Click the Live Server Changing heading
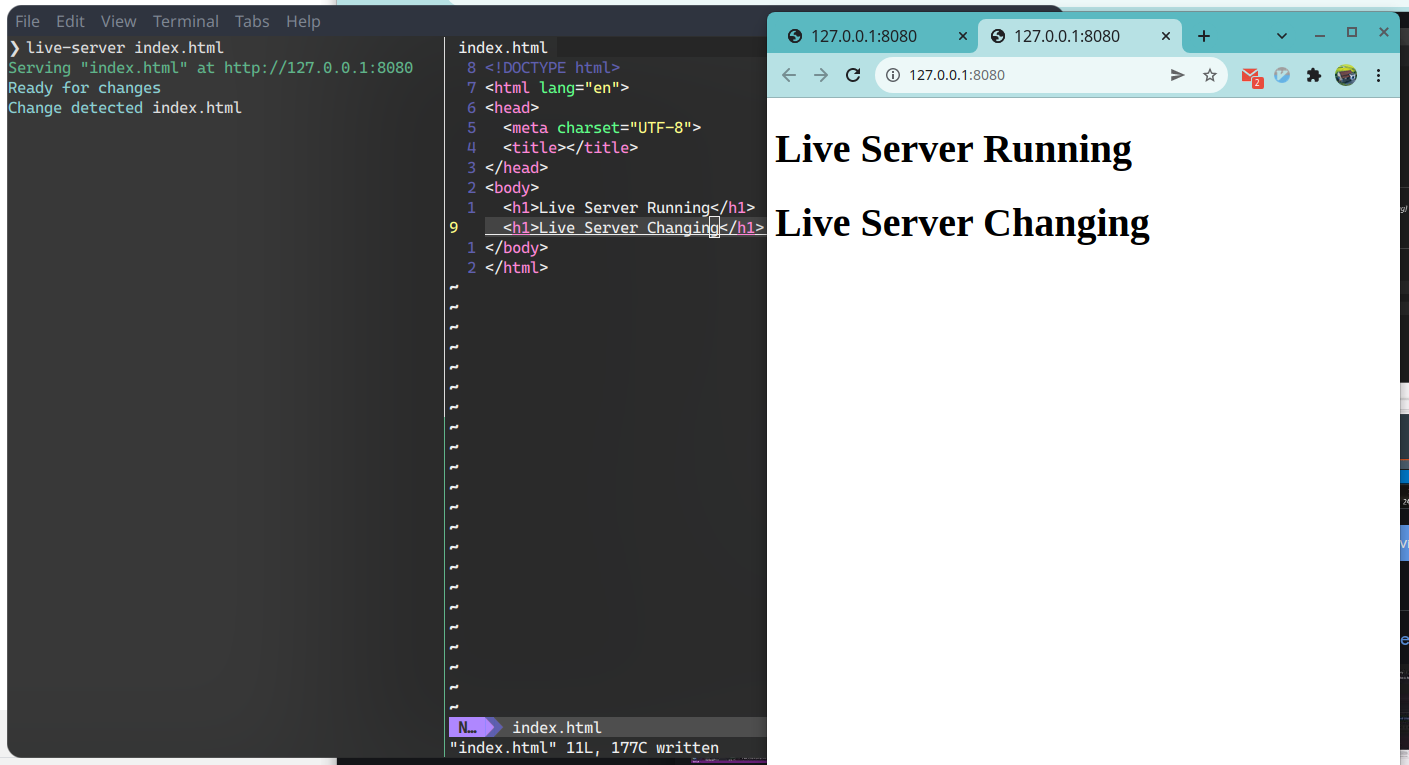 click(962, 222)
